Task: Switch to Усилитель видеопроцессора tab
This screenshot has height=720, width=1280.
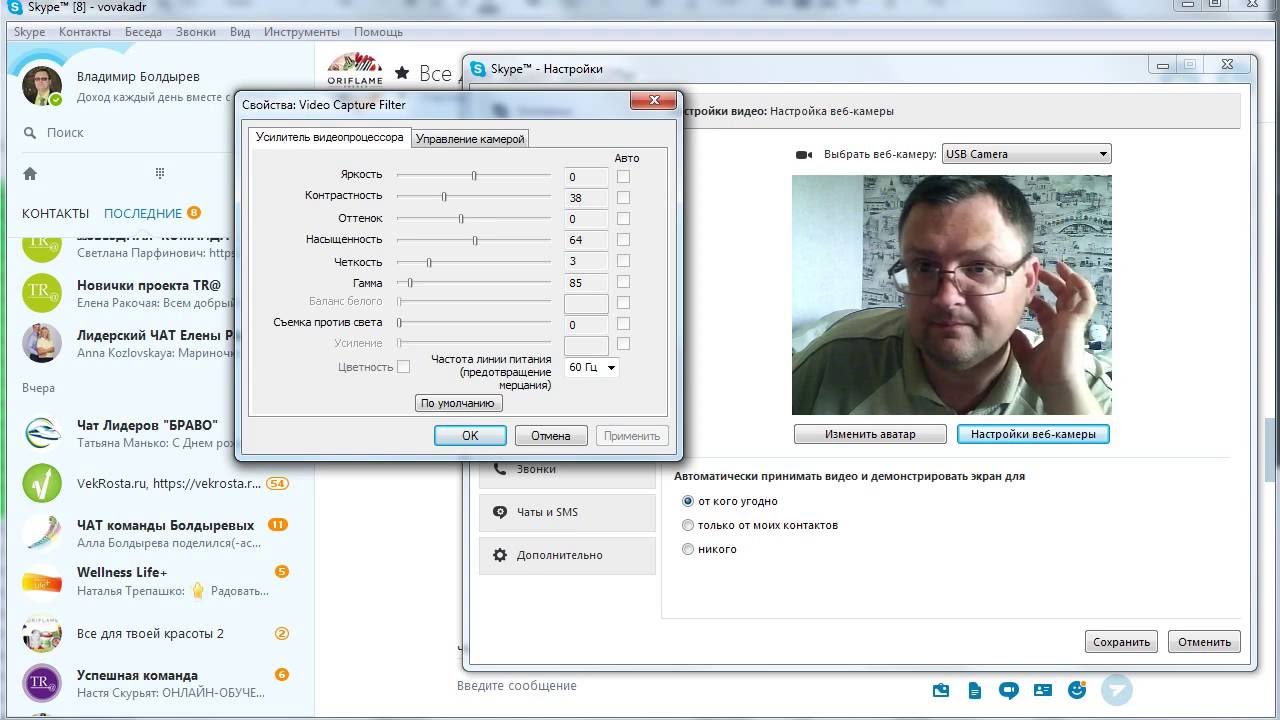Action: [329, 137]
